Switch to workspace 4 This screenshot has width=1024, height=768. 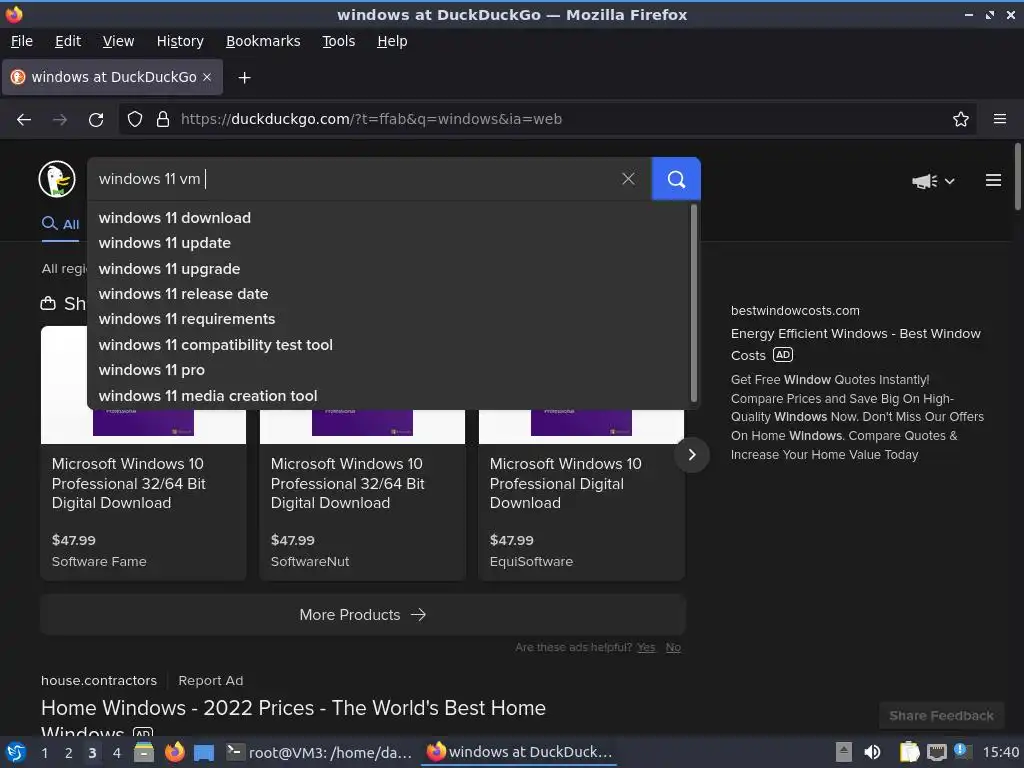[117, 753]
